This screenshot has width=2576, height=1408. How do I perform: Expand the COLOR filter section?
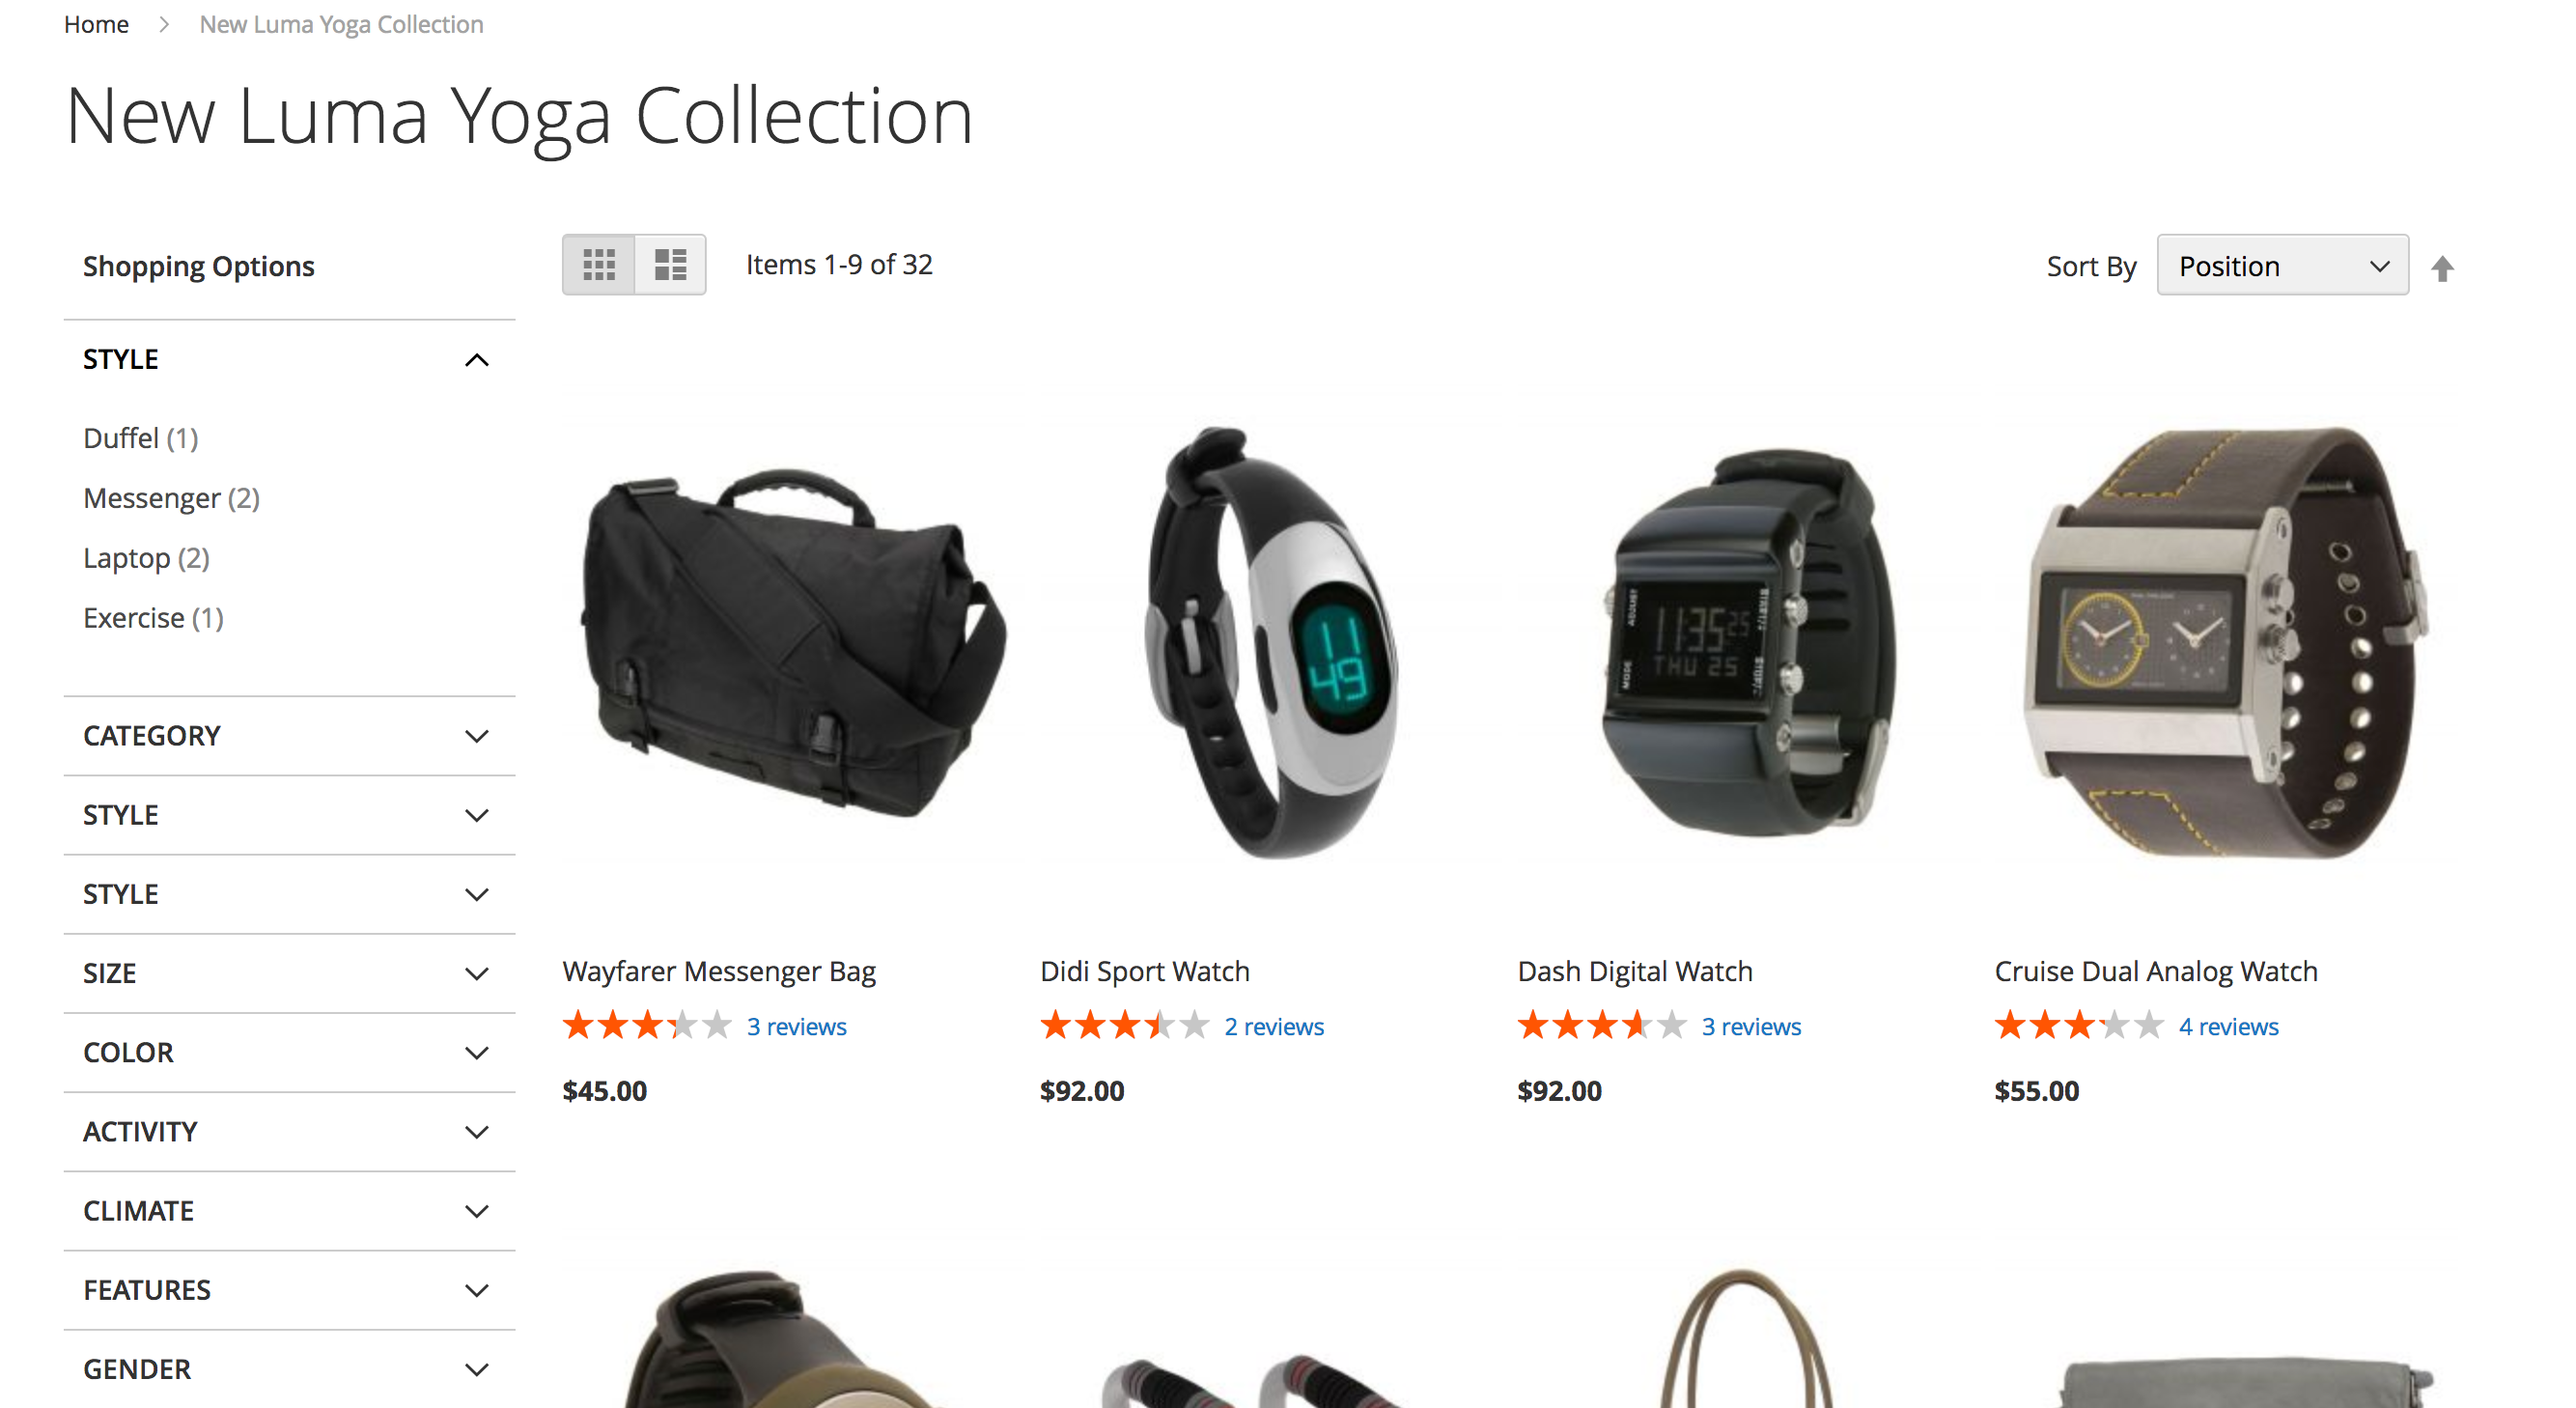click(x=289, y=1053)
